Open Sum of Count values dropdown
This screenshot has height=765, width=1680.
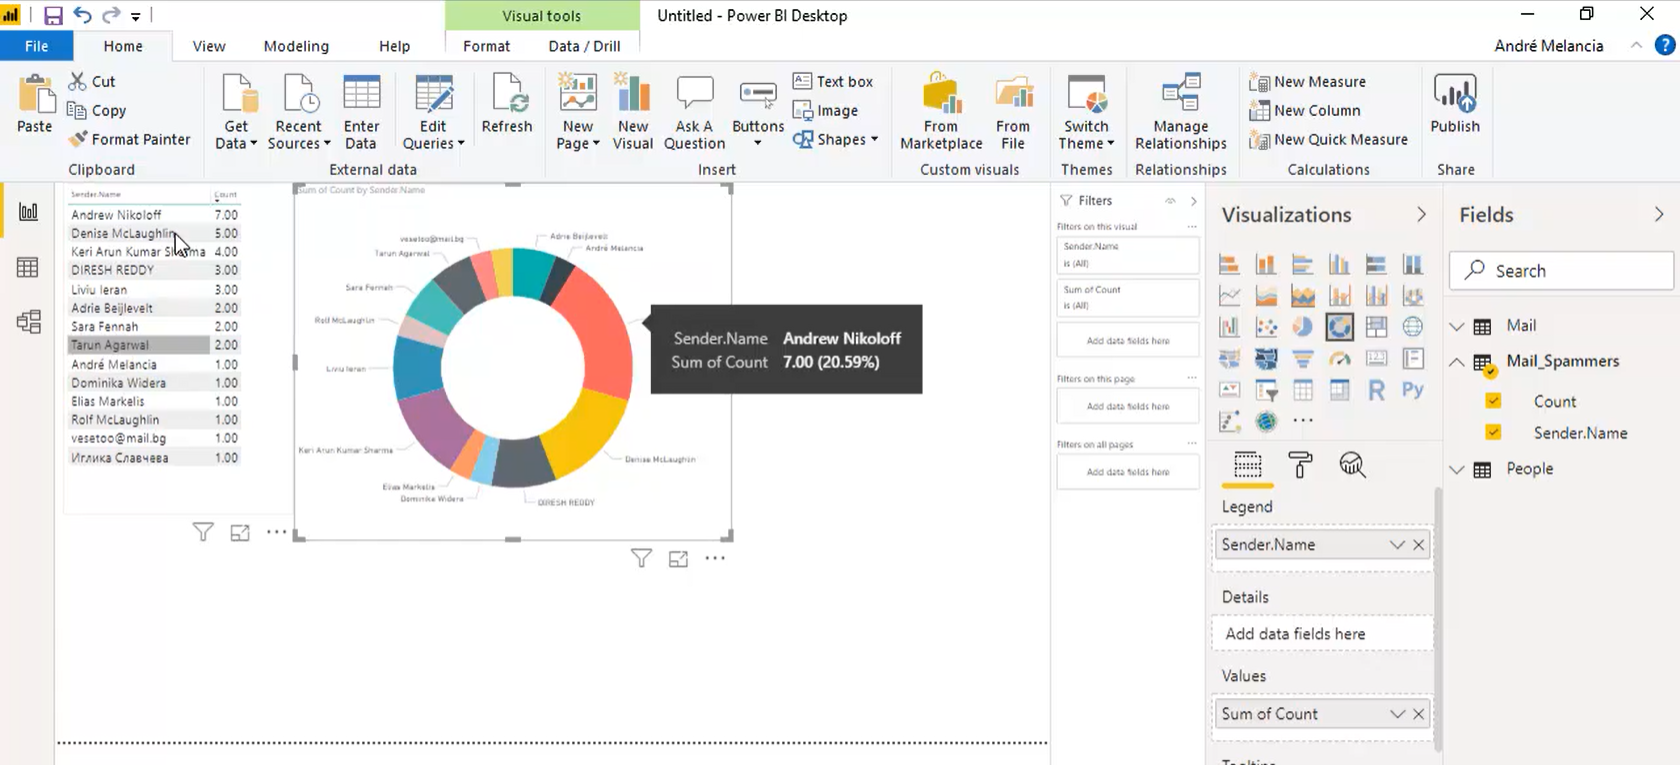pyautogui.click(x=1397, y=714)
